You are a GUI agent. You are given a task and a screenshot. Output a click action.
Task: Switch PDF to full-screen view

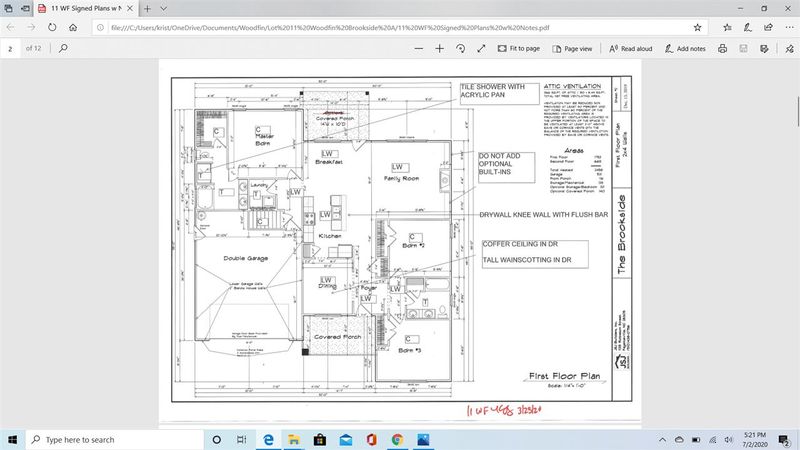(481, 48)
